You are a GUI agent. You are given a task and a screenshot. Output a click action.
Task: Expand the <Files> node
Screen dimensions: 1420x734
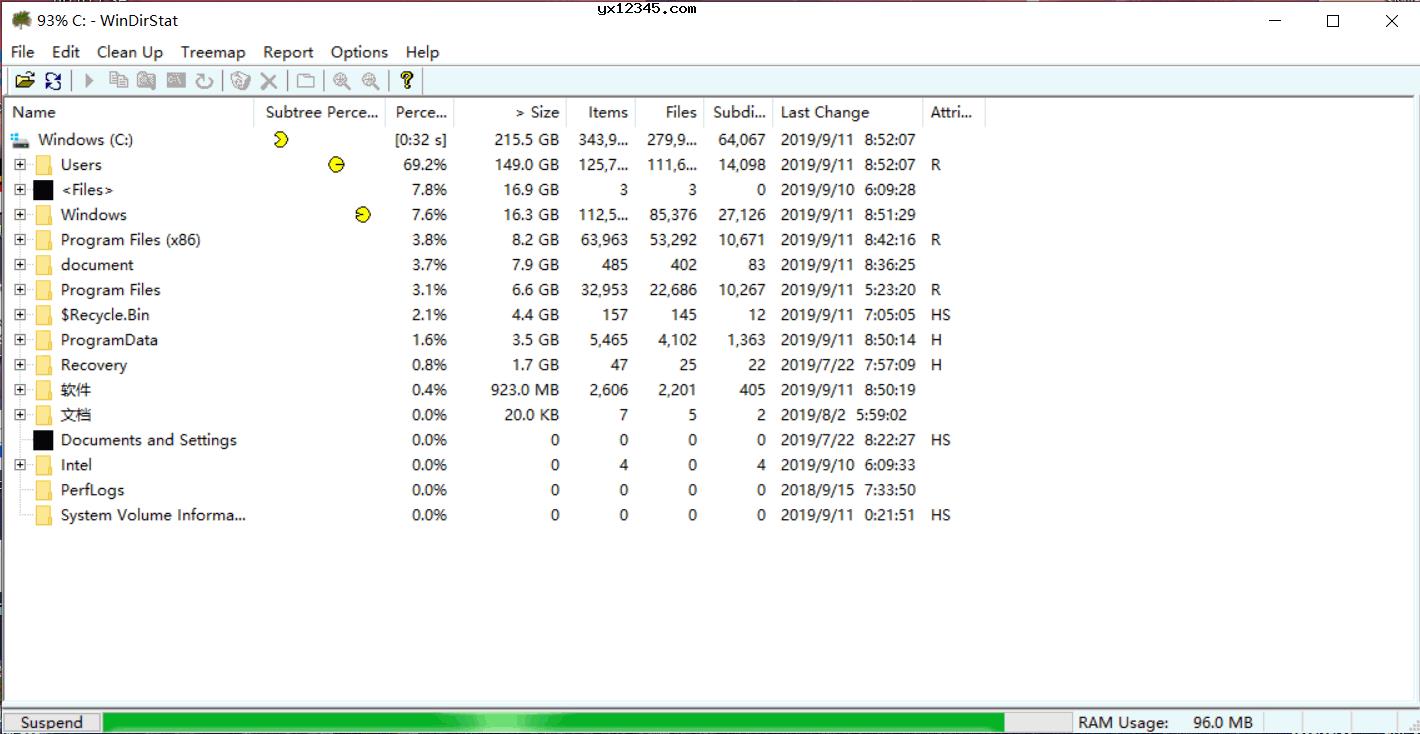(20, 190)
